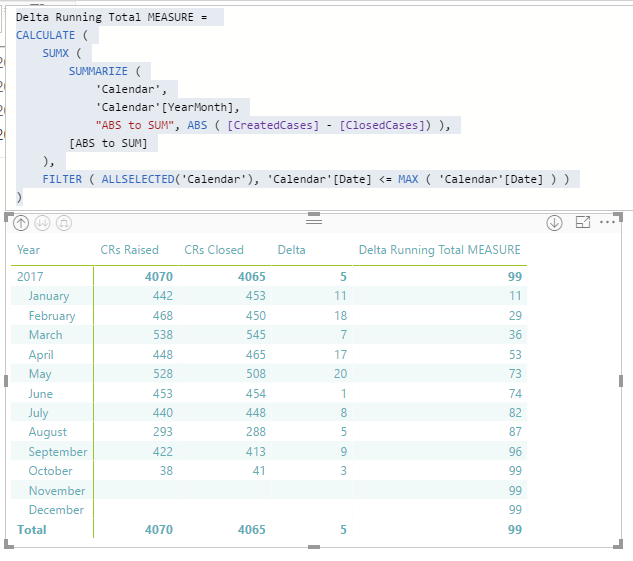
Task: Click the Total row label
Action: (31, 530)
